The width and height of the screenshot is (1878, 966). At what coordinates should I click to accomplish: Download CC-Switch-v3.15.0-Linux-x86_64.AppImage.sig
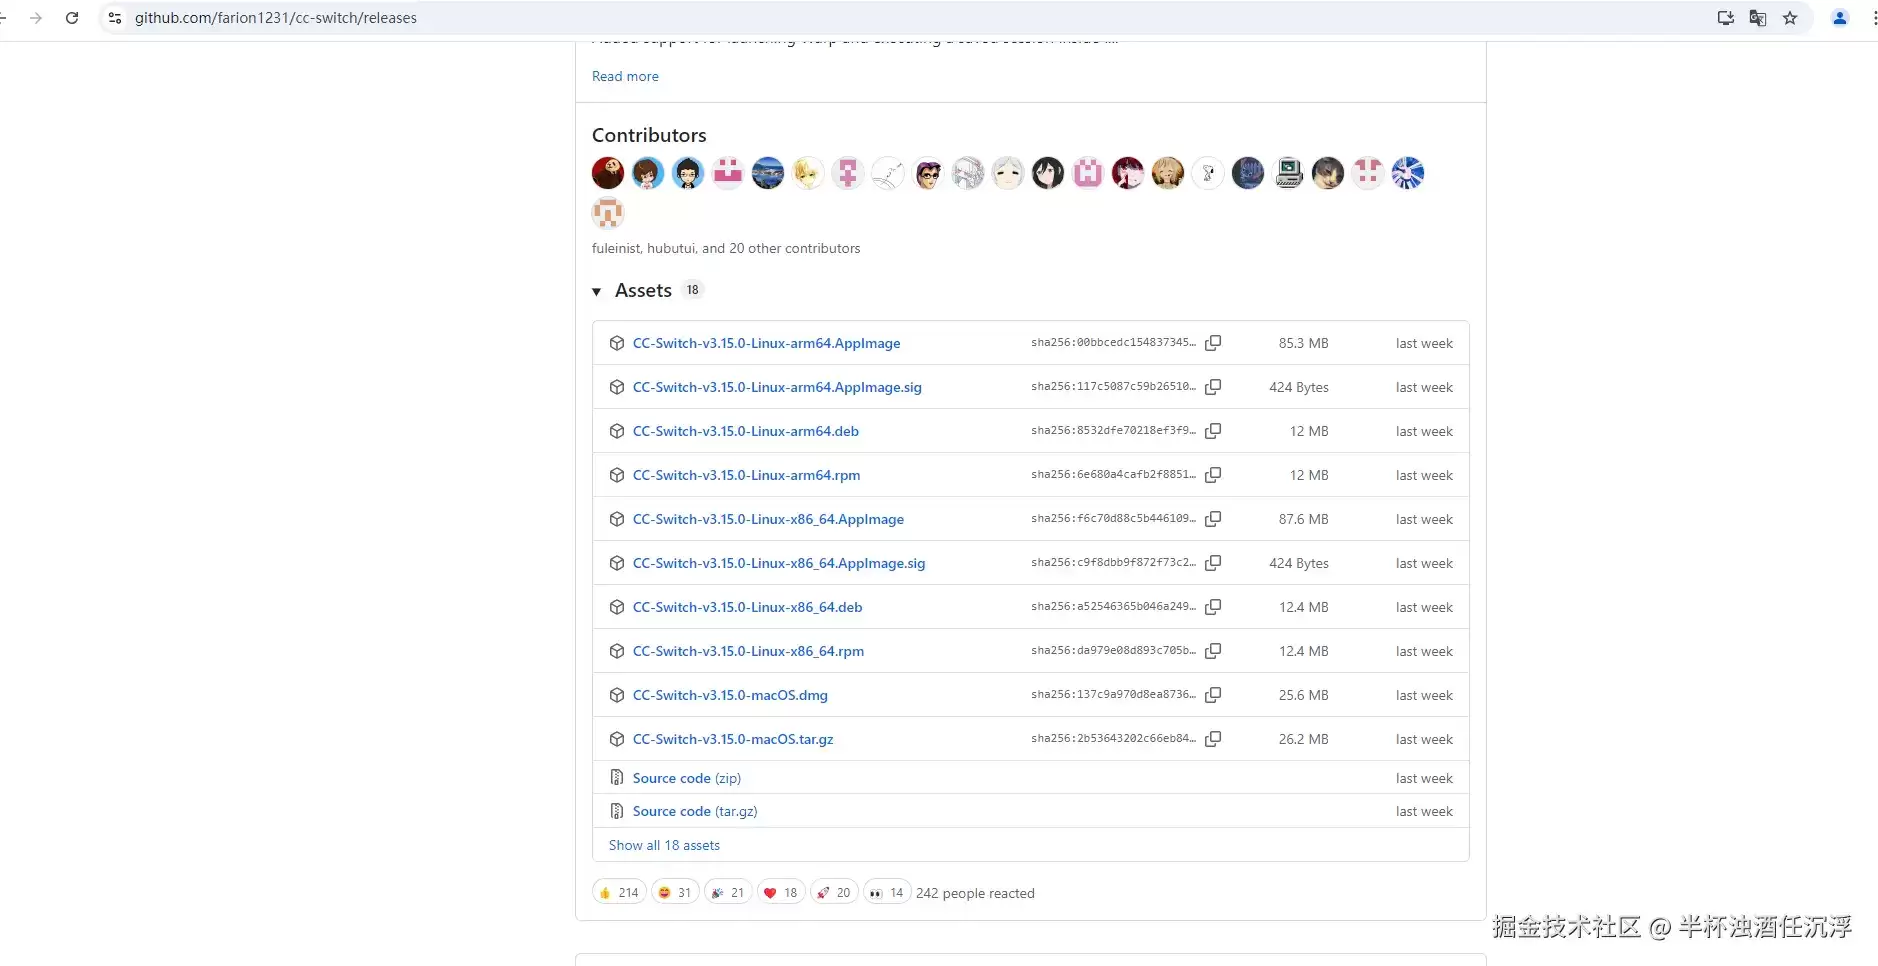(x=779, y=563)
